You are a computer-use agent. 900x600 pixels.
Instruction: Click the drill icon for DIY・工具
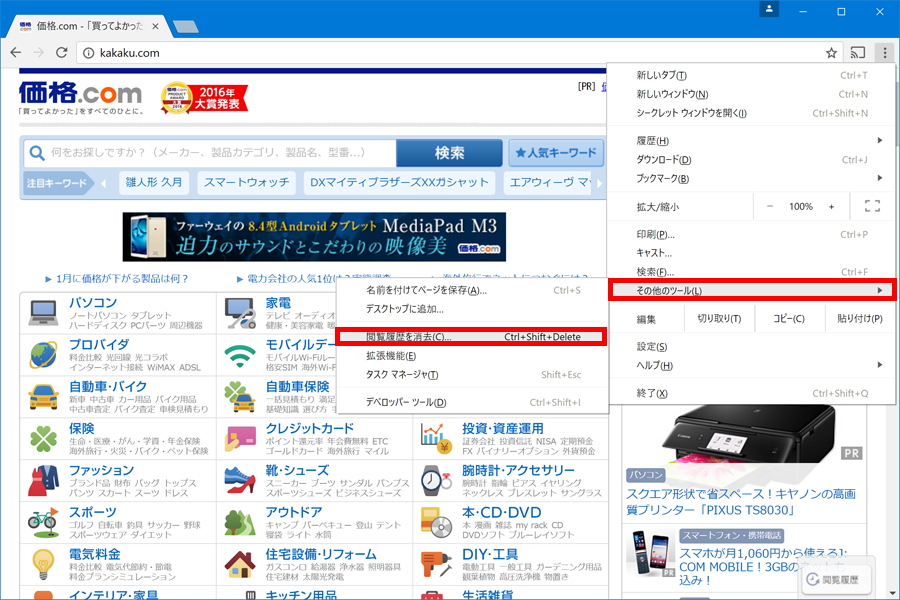[x=436, y=564]
